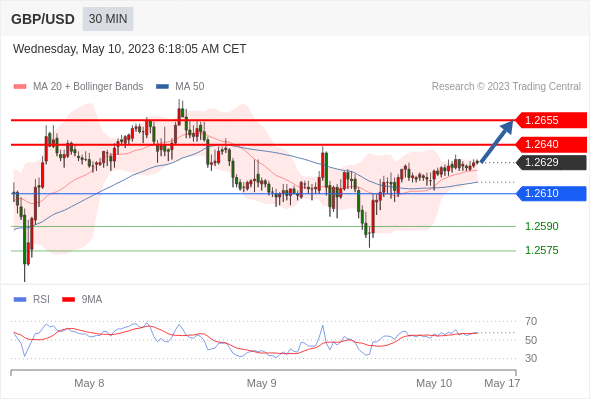This screenshot has width=590, height=400.
Task: Click the 1.2590 green support value
Action: coord(541,227)
